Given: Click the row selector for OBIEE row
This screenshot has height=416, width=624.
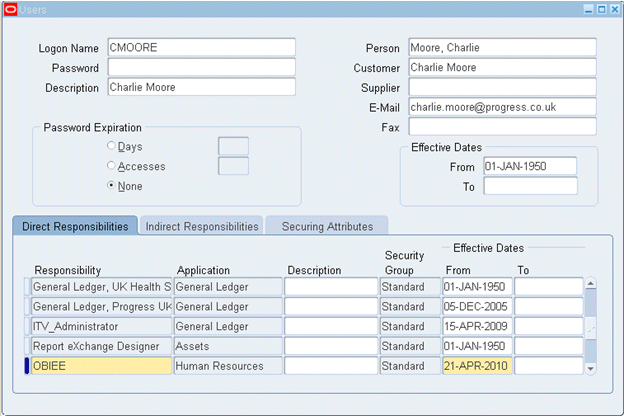Looking at the screenshot, I should (27, 366).
